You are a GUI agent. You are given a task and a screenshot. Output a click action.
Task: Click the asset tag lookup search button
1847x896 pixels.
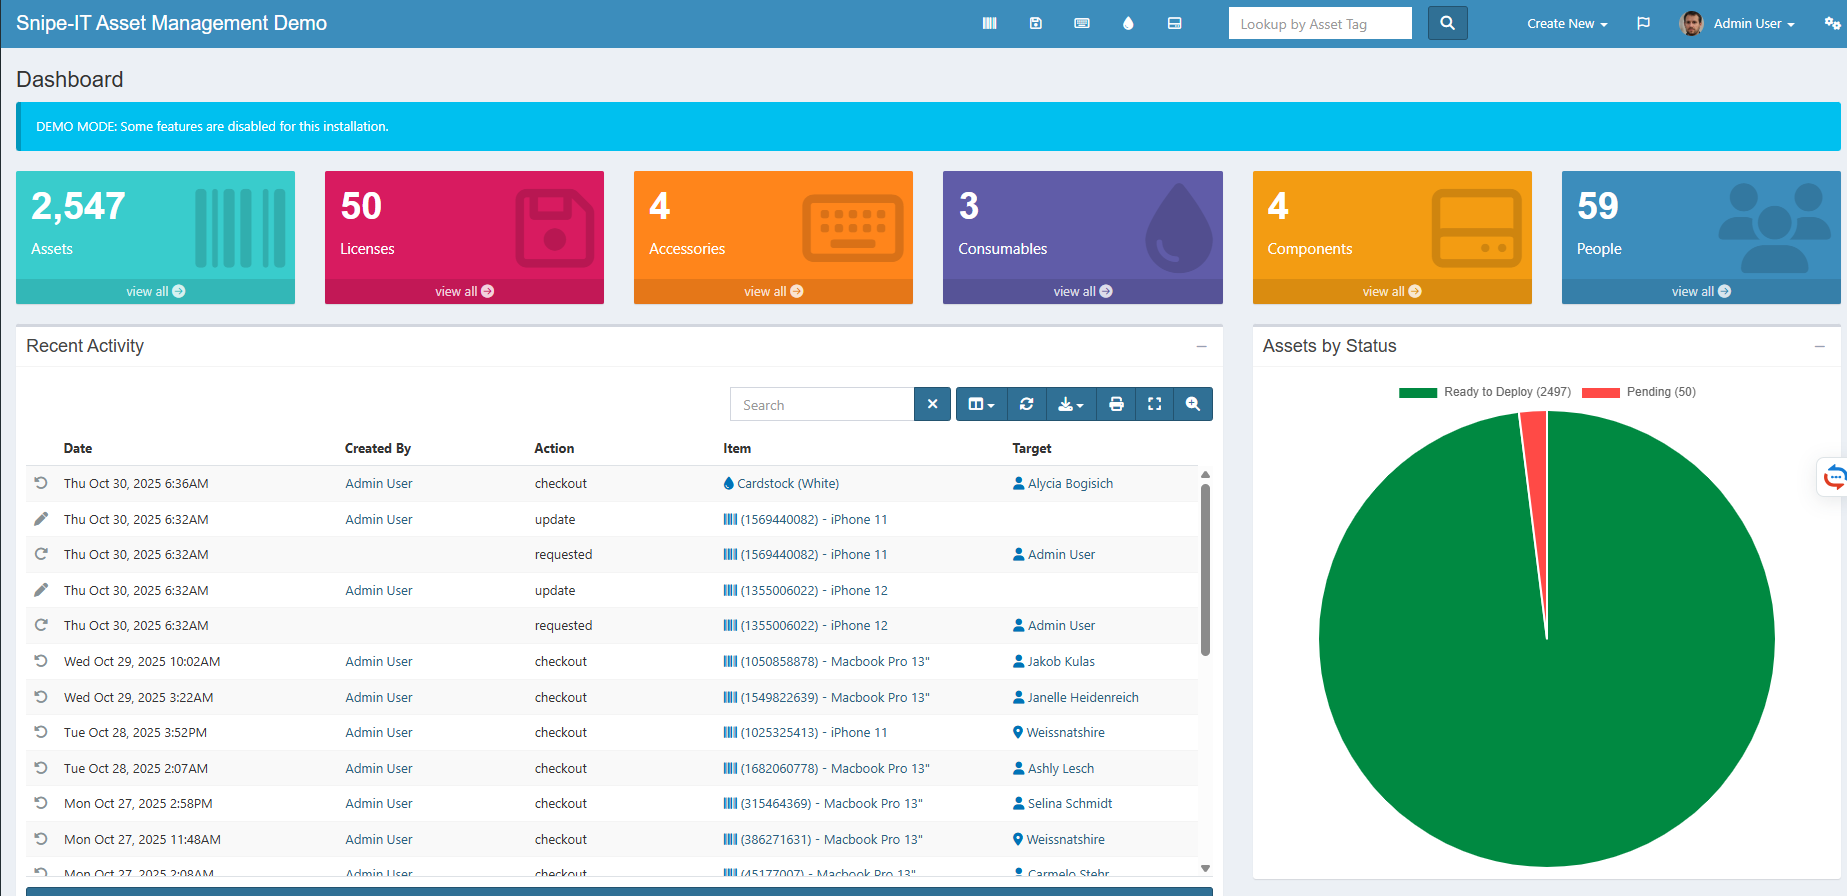[1447, 23]
